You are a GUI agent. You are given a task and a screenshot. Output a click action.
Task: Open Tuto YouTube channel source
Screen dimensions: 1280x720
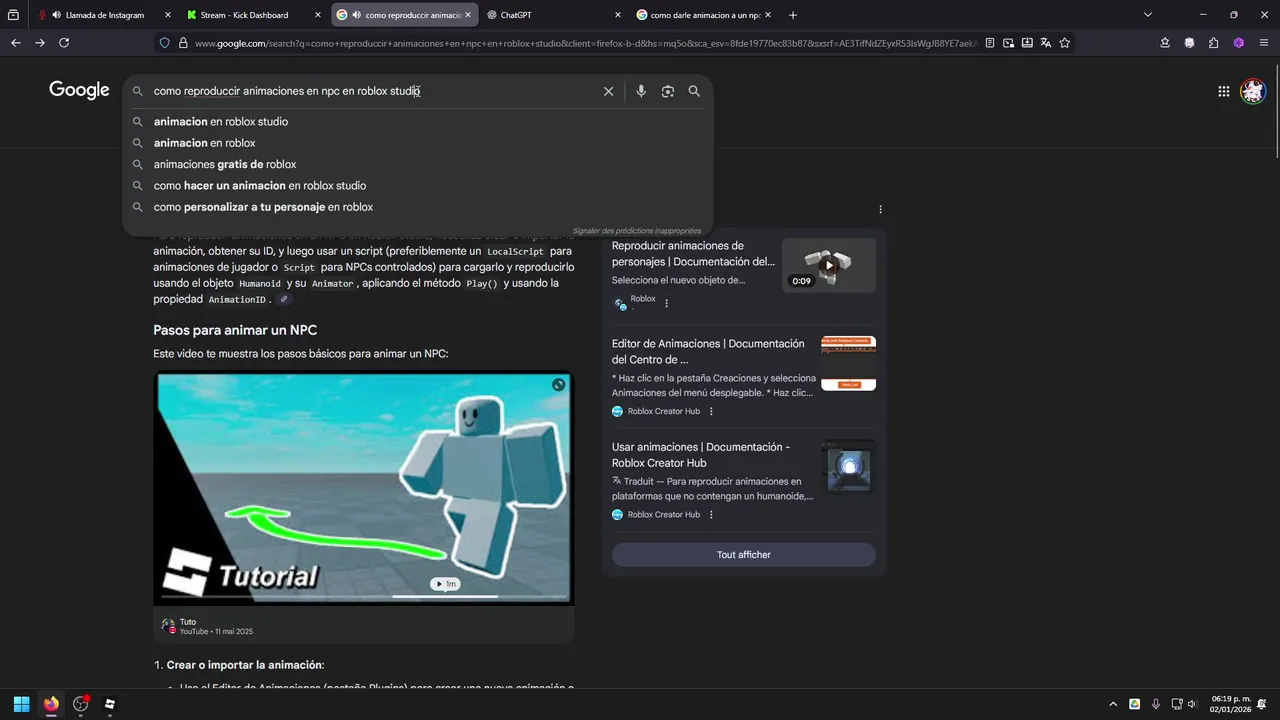(208, 627)
